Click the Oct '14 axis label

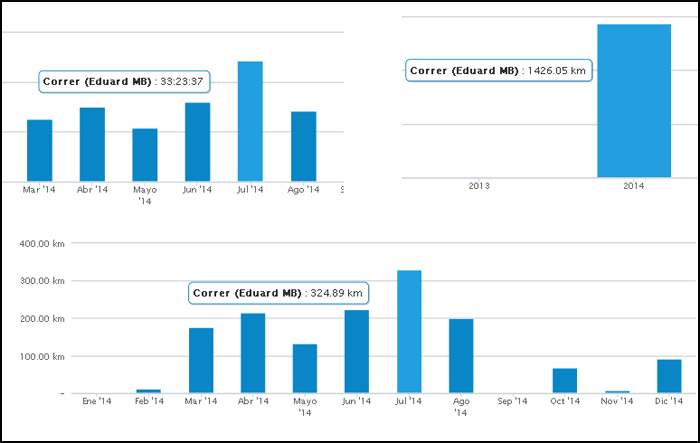(x=565, y=401)
